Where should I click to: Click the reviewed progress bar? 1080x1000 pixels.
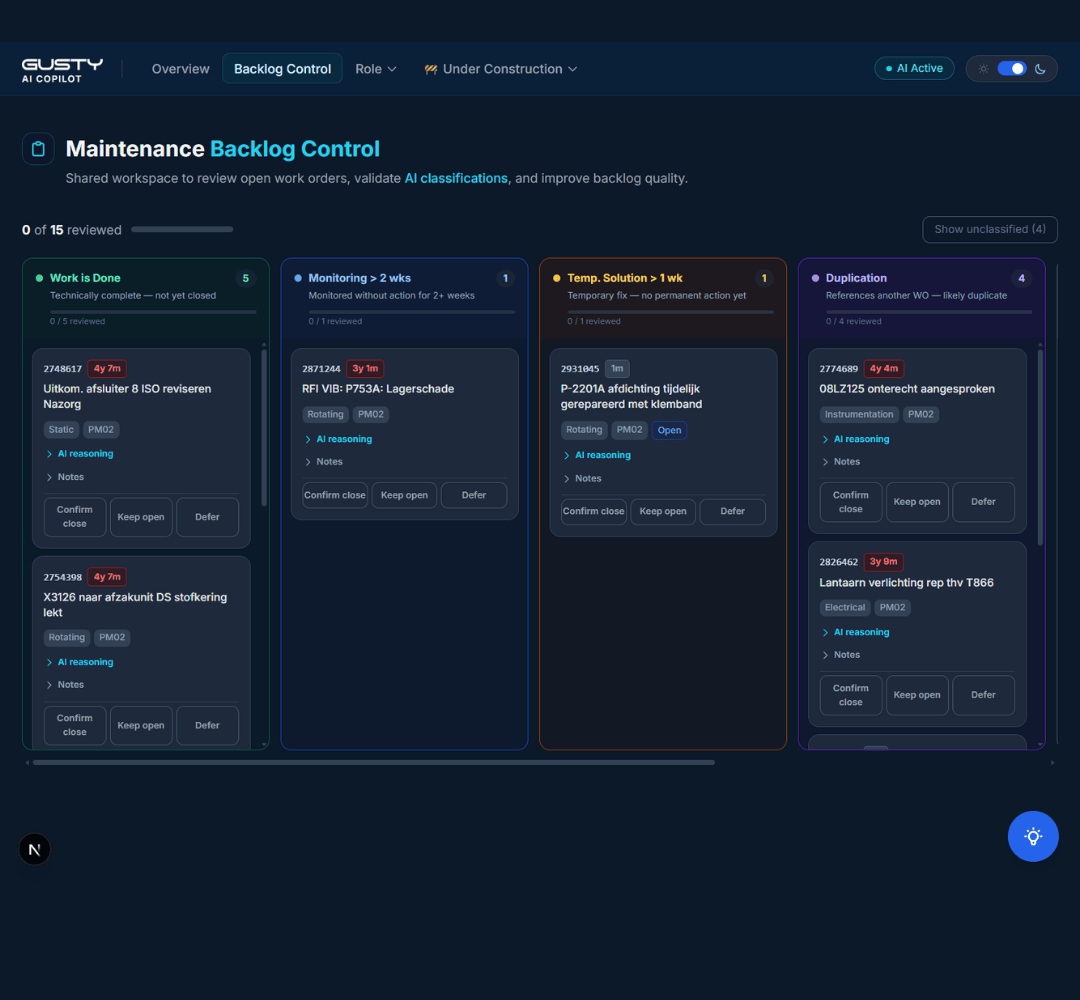click(181, 229)
